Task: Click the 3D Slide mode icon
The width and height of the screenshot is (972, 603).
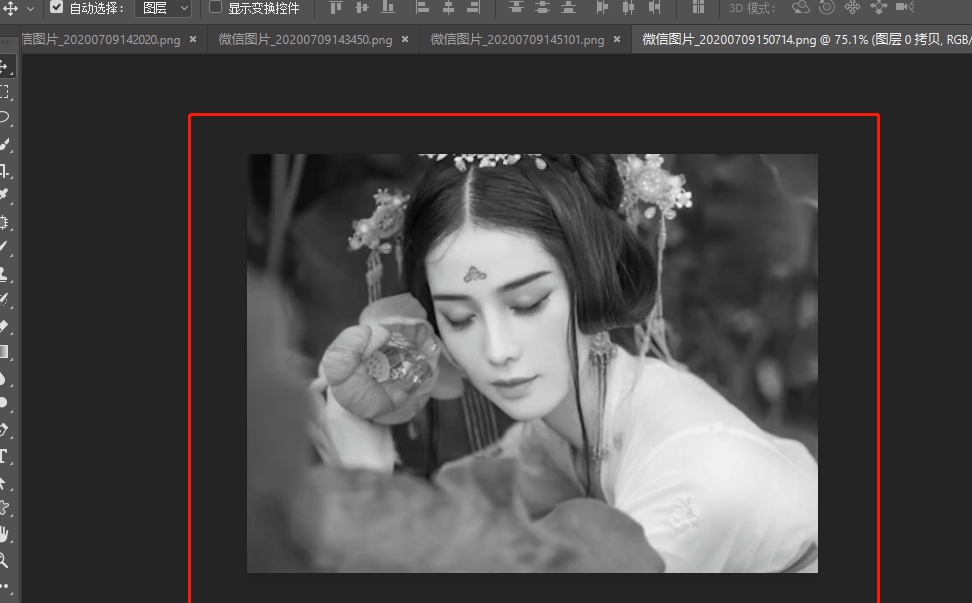Action: [878, 7]
